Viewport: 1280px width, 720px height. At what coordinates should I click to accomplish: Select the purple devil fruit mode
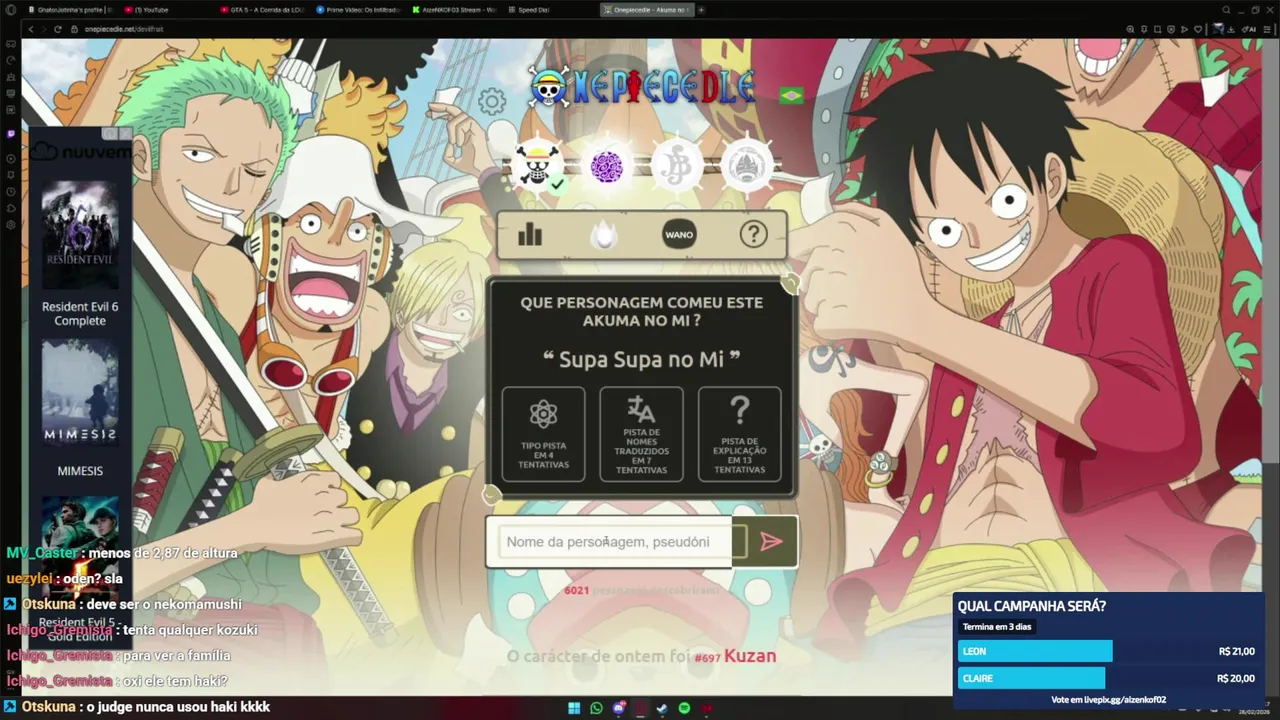point(606,166)
